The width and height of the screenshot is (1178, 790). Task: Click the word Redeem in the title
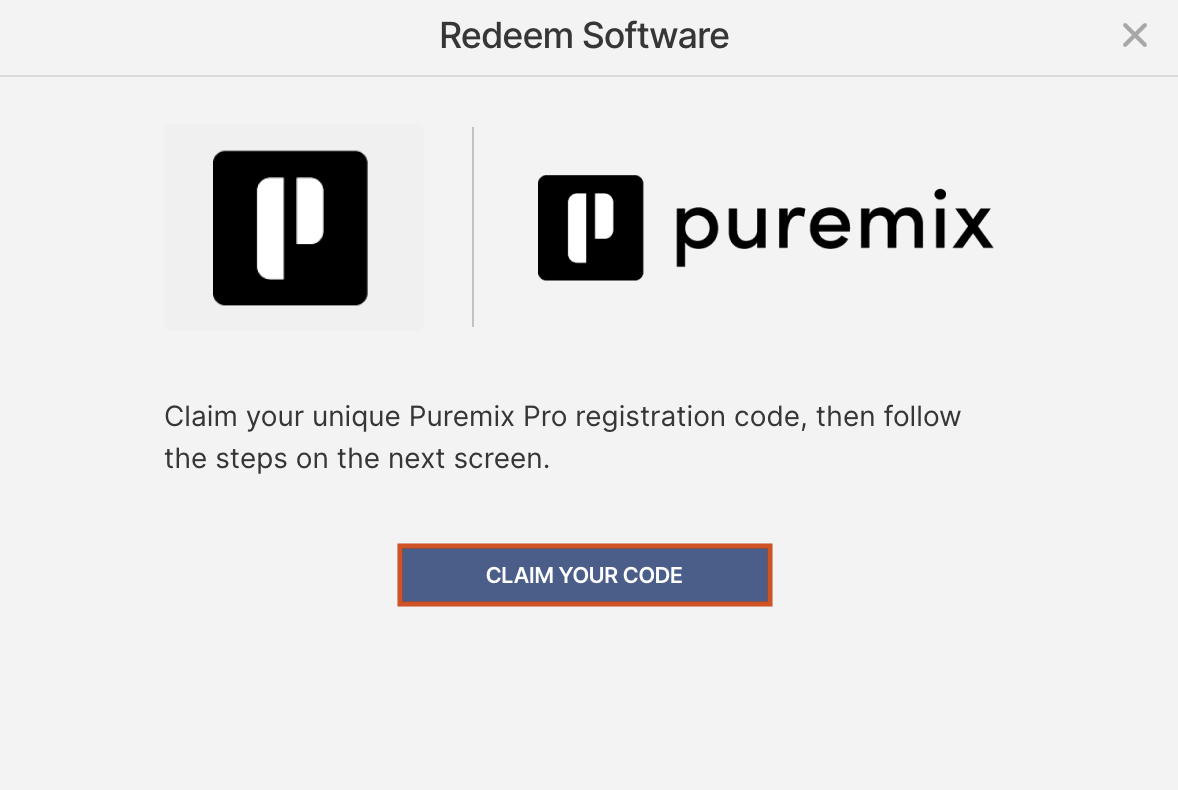point(506,36)
